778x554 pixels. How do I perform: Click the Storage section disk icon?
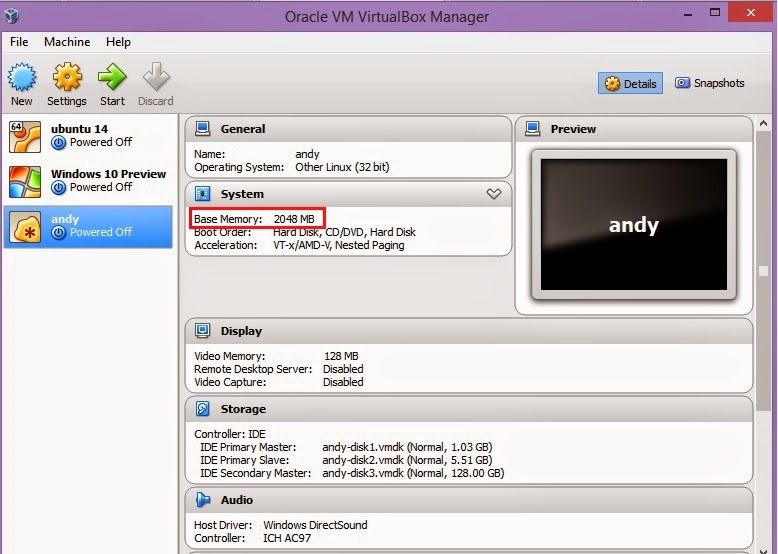pyautogui.click(x=202, y=409)
